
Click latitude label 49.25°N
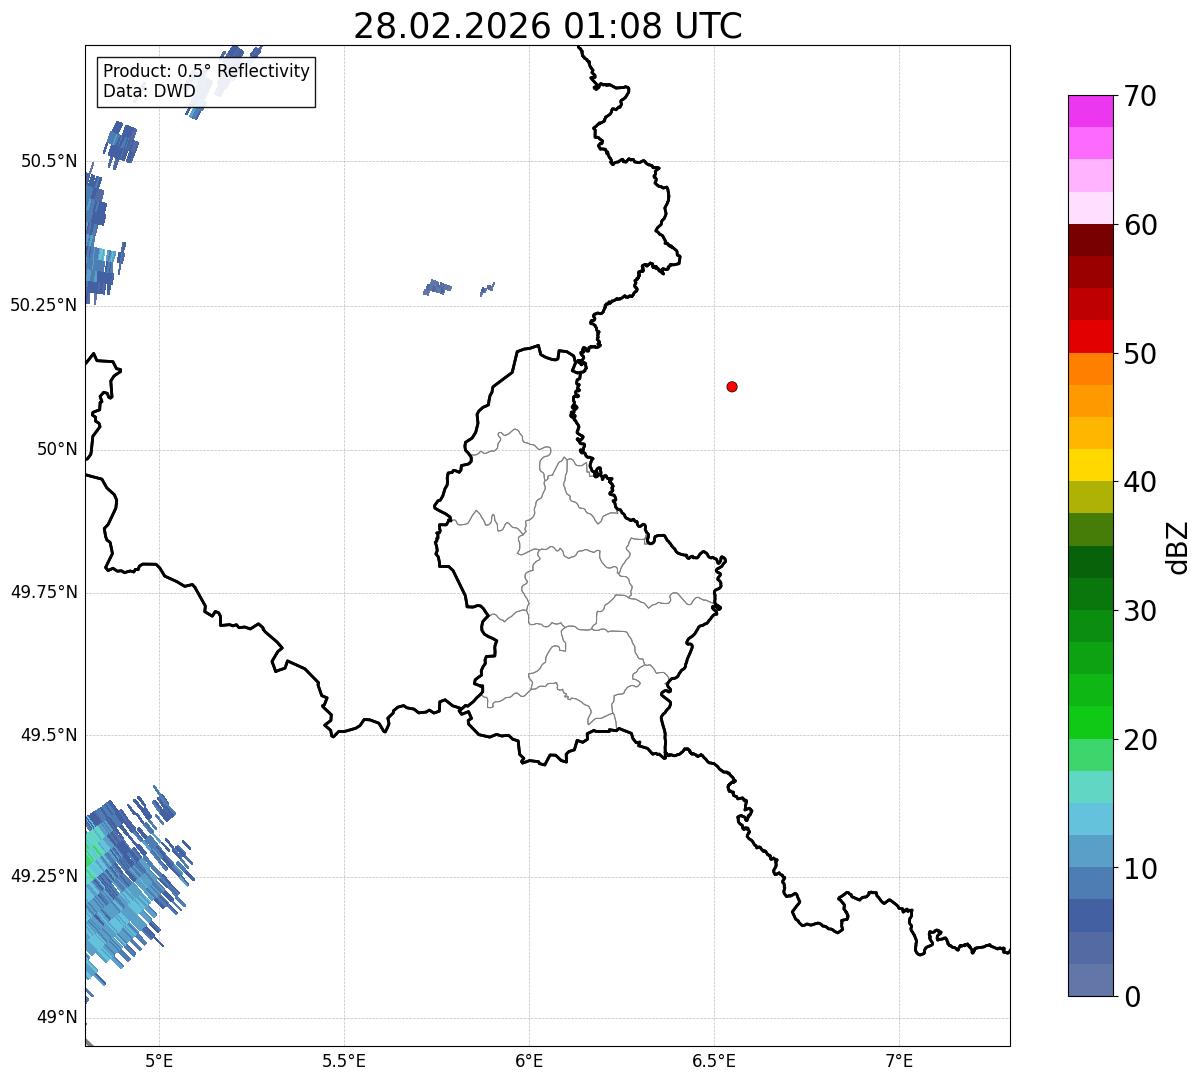(x=43, y=876)
